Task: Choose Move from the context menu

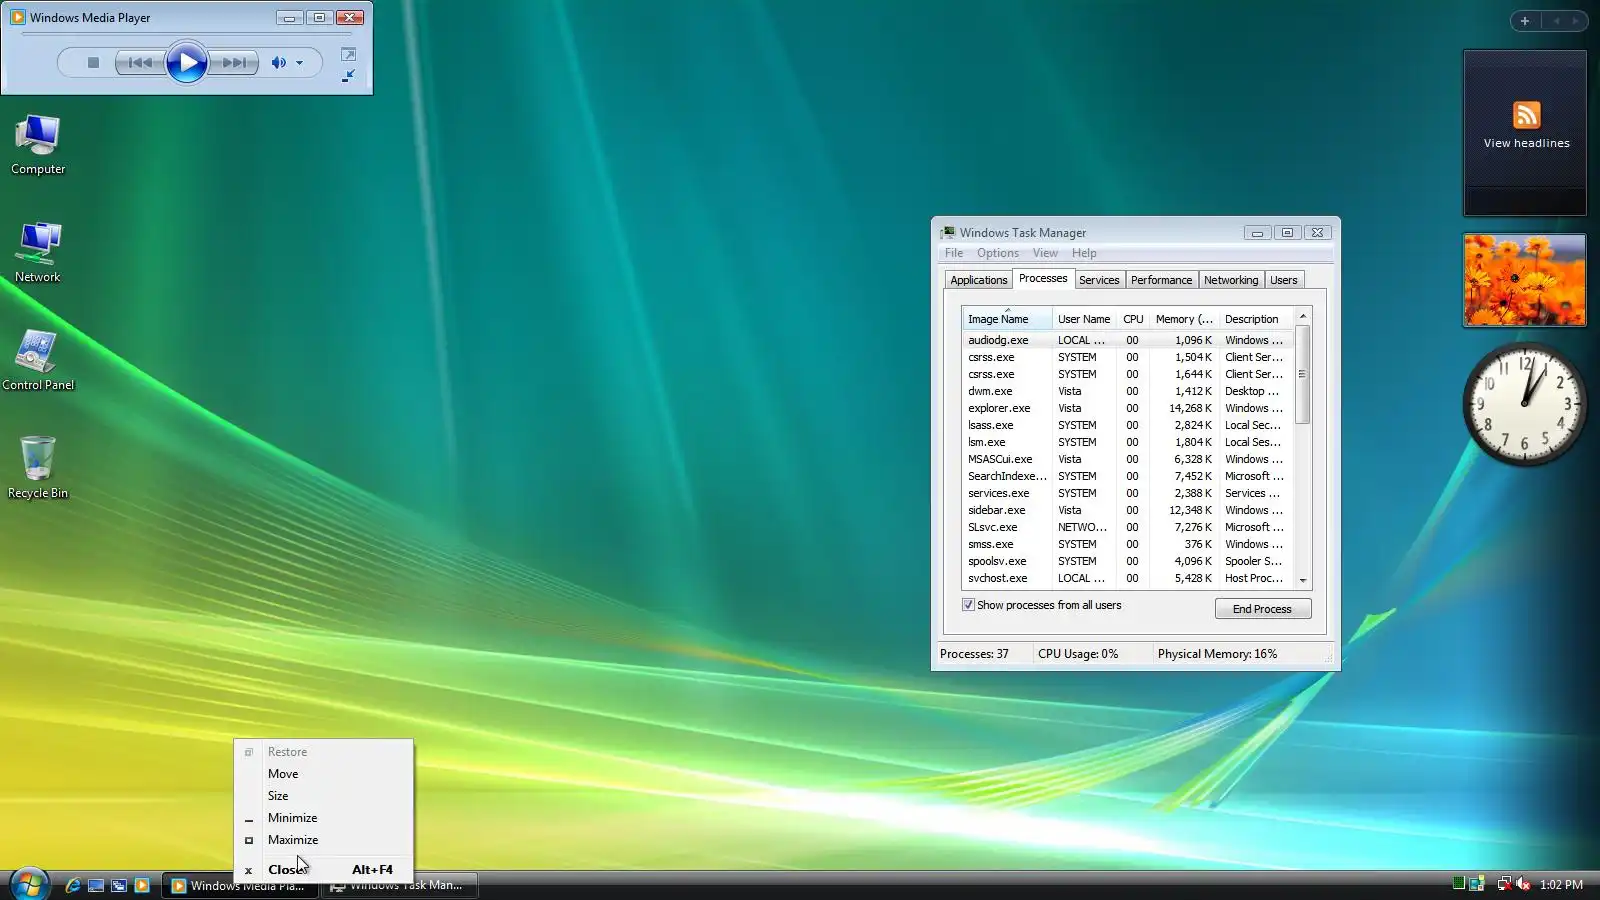Action: click(x=323, y=774)
